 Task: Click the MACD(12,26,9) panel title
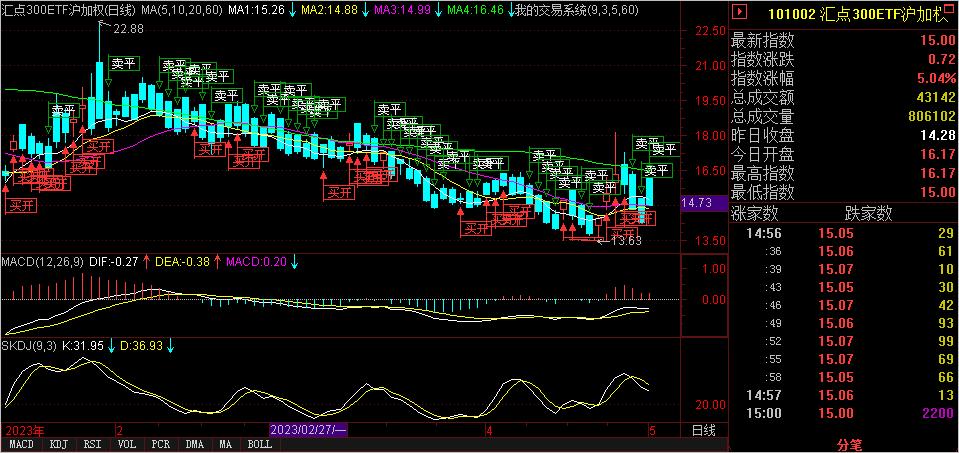tap(42, 262)
